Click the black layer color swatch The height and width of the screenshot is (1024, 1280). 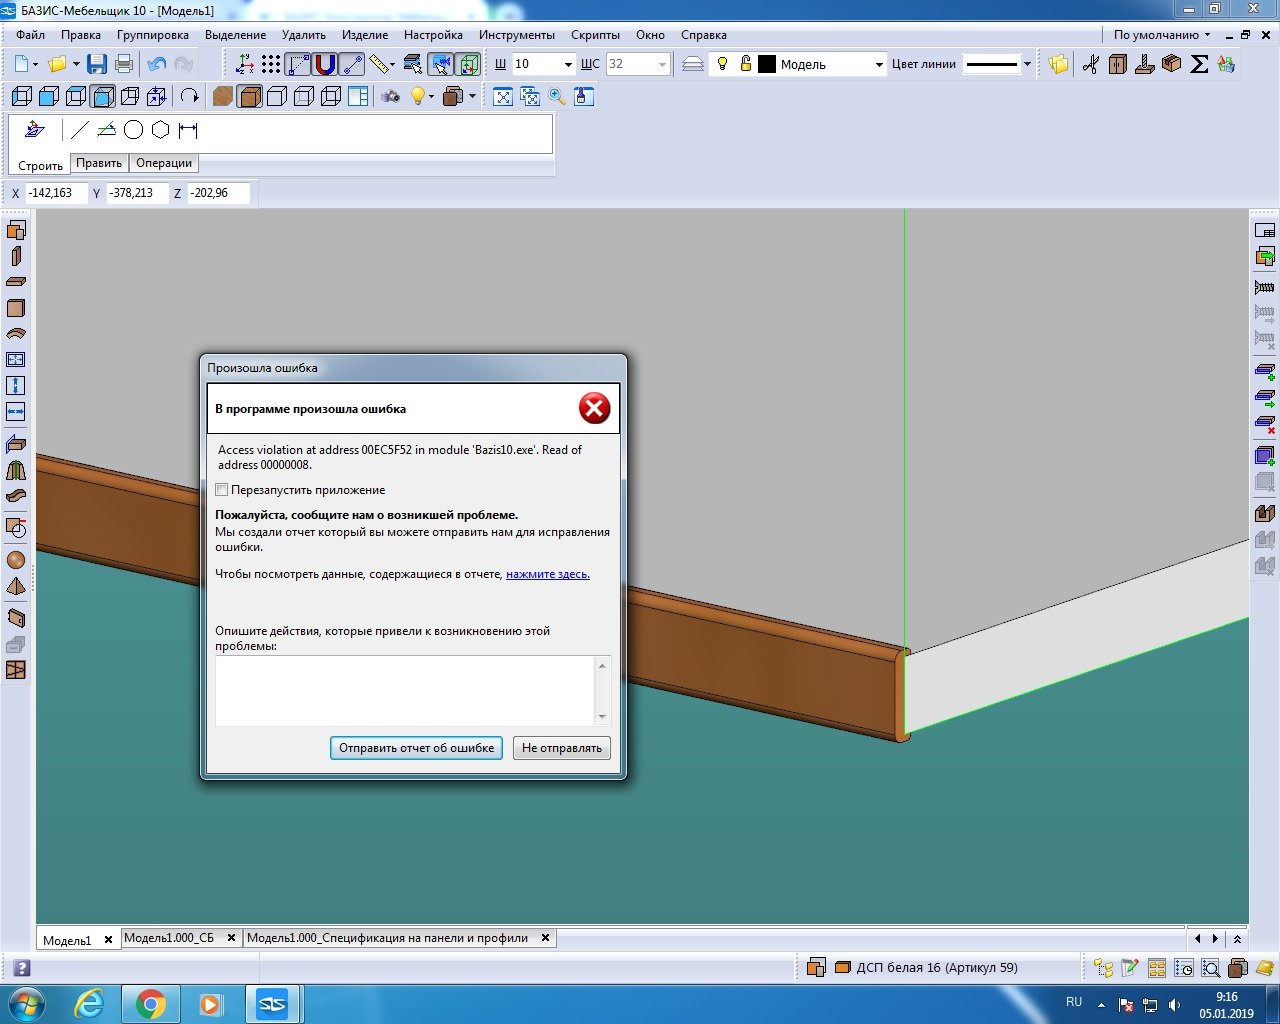(767, 64)
